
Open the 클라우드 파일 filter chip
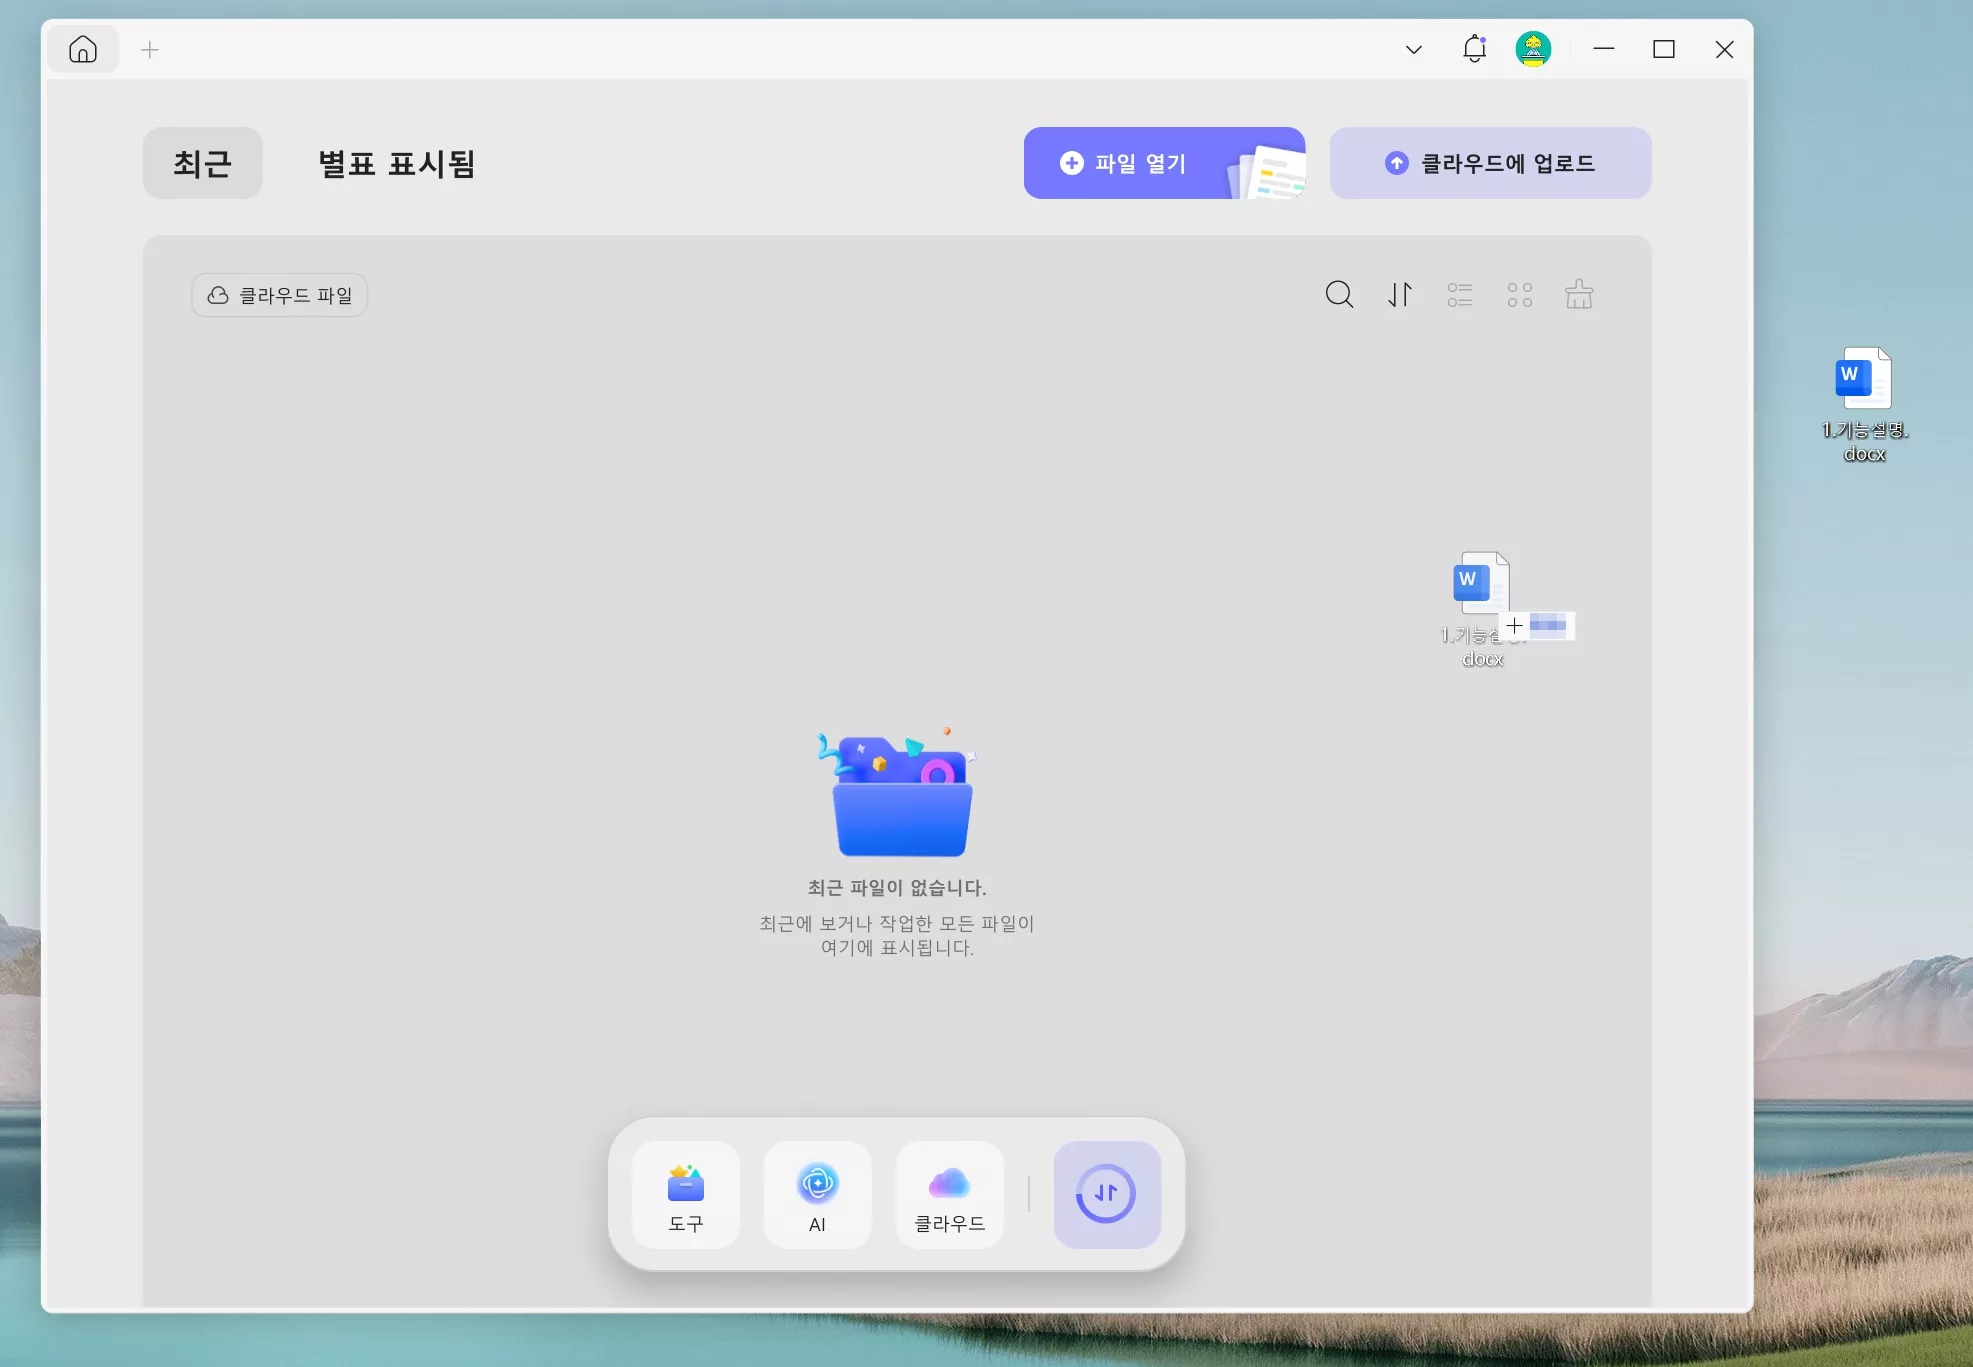tap(279, 295)
